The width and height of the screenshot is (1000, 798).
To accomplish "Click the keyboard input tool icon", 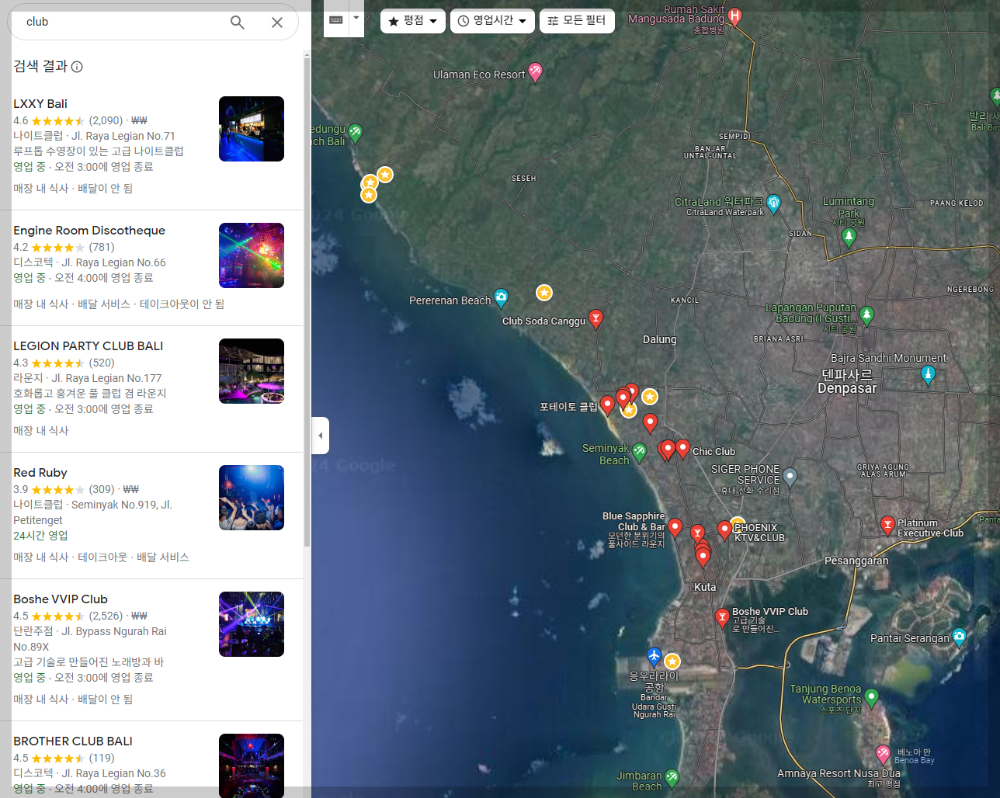I will pos(336,20).
